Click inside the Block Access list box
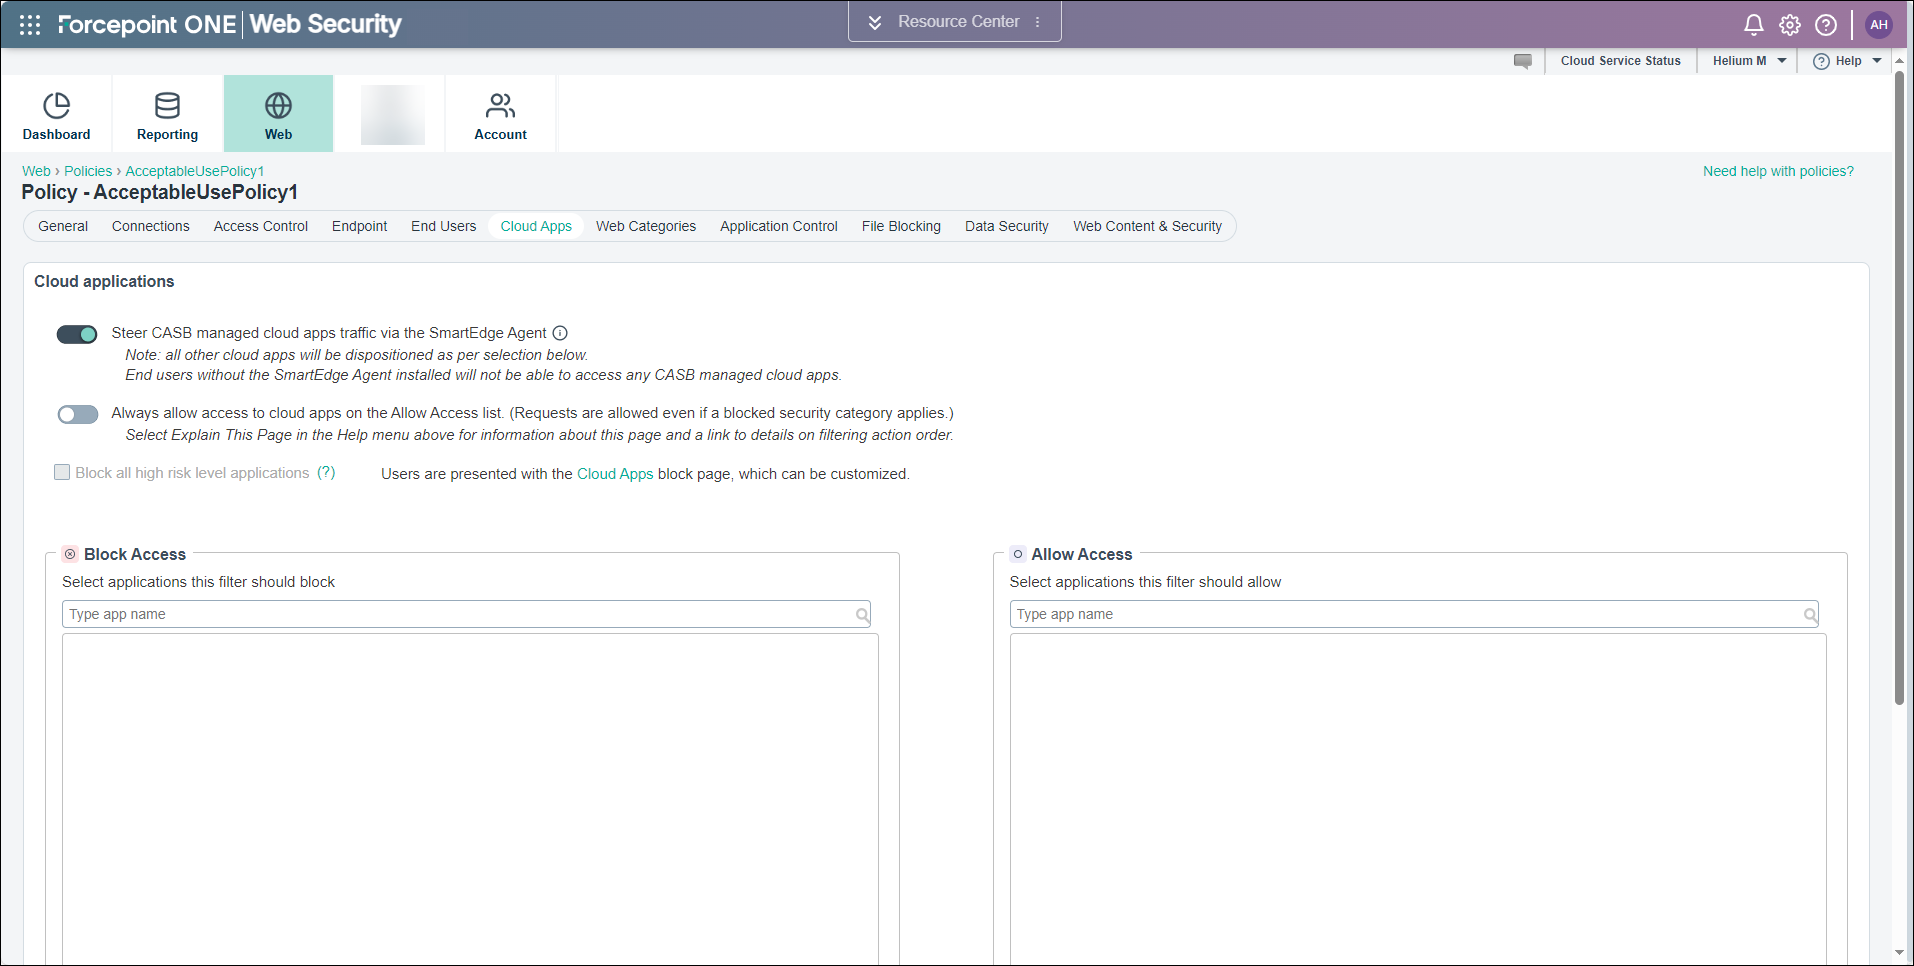 pyautogui.click(x=470, y=799)
